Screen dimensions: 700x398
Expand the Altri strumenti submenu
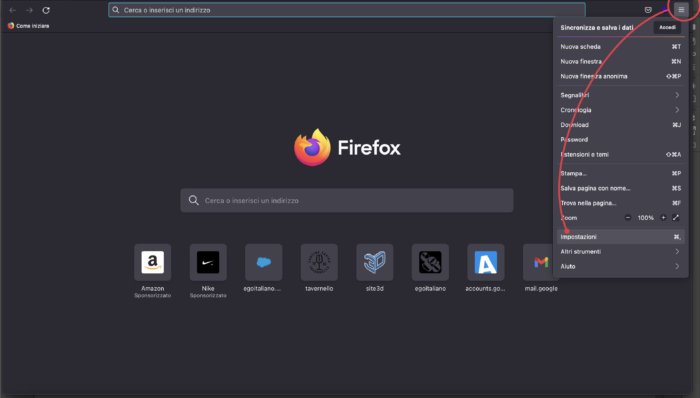(x=621, y=252)
